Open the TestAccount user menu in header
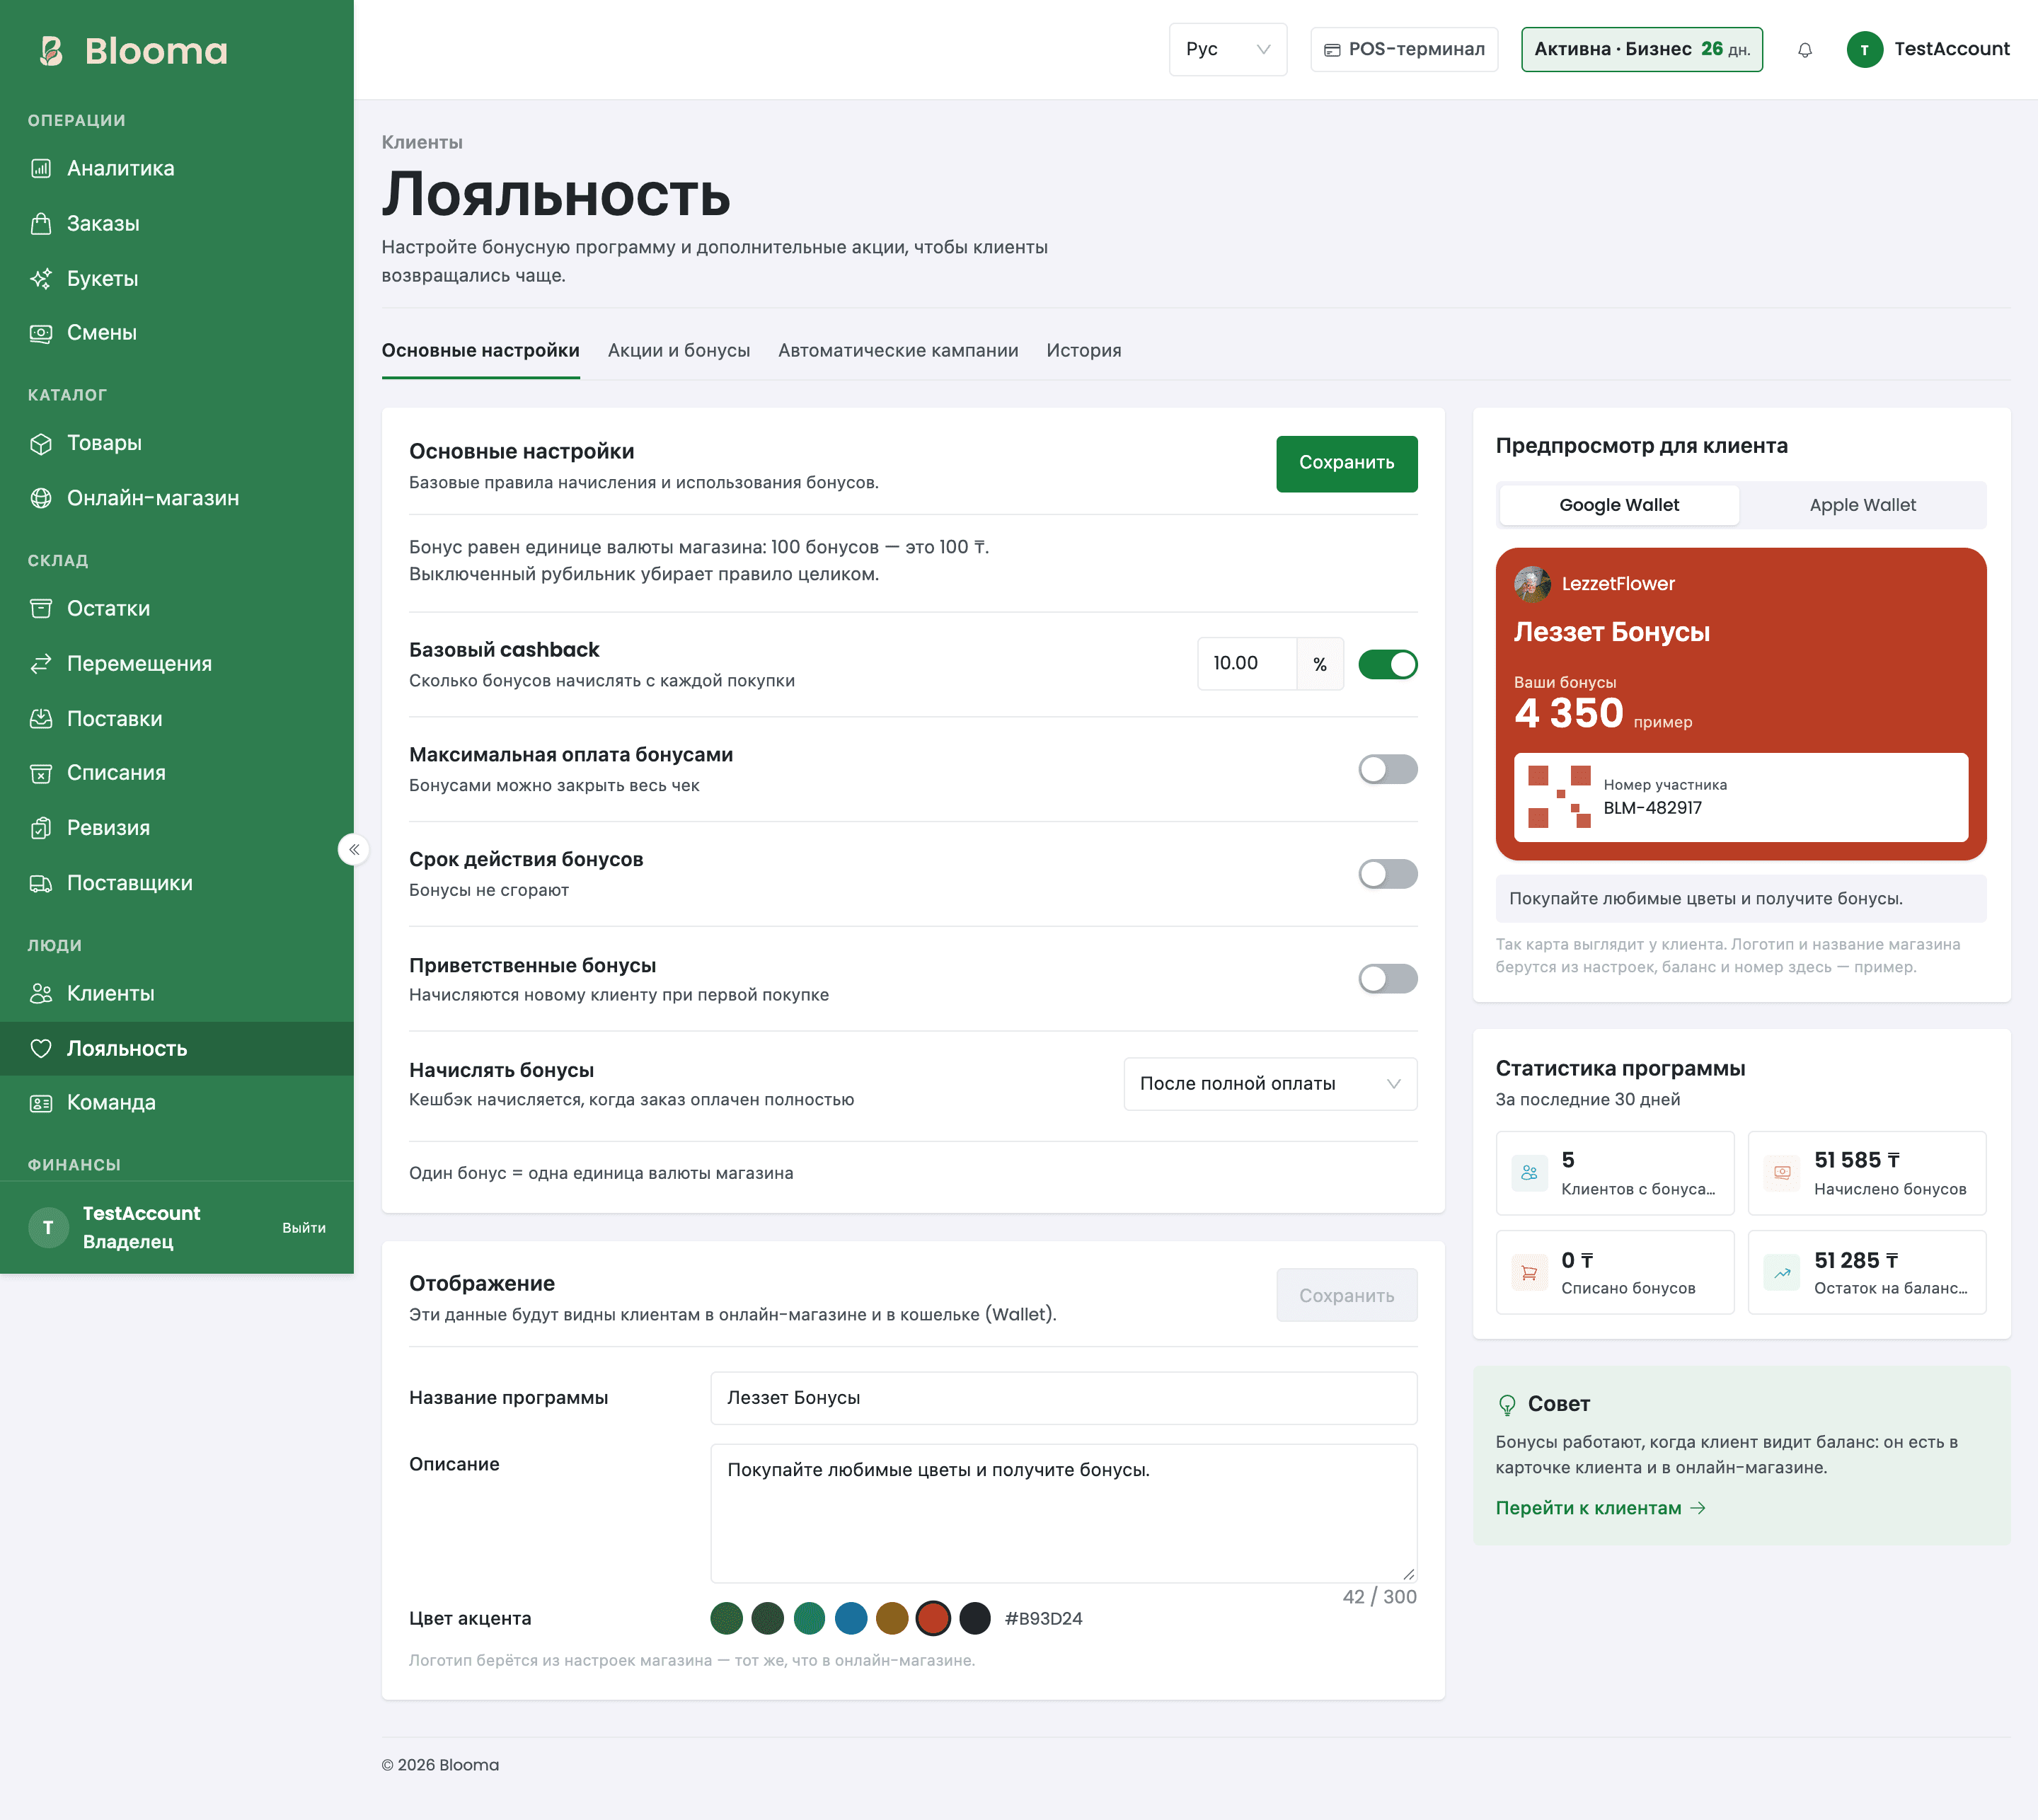The image size is (2038, 1820). pyautogui.click(x=1928, y=49)
